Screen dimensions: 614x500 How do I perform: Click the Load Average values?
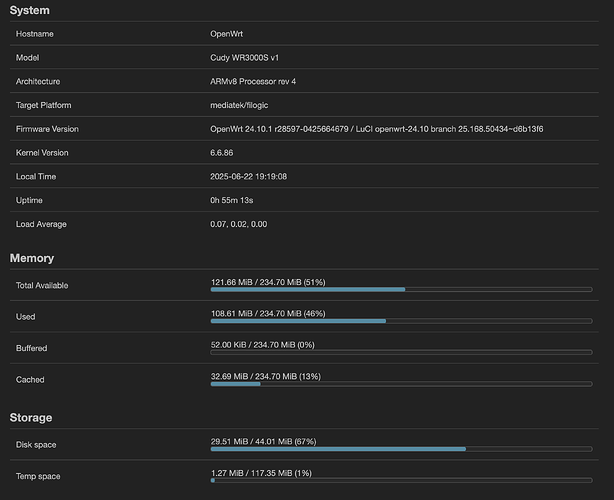pos(238,224)
